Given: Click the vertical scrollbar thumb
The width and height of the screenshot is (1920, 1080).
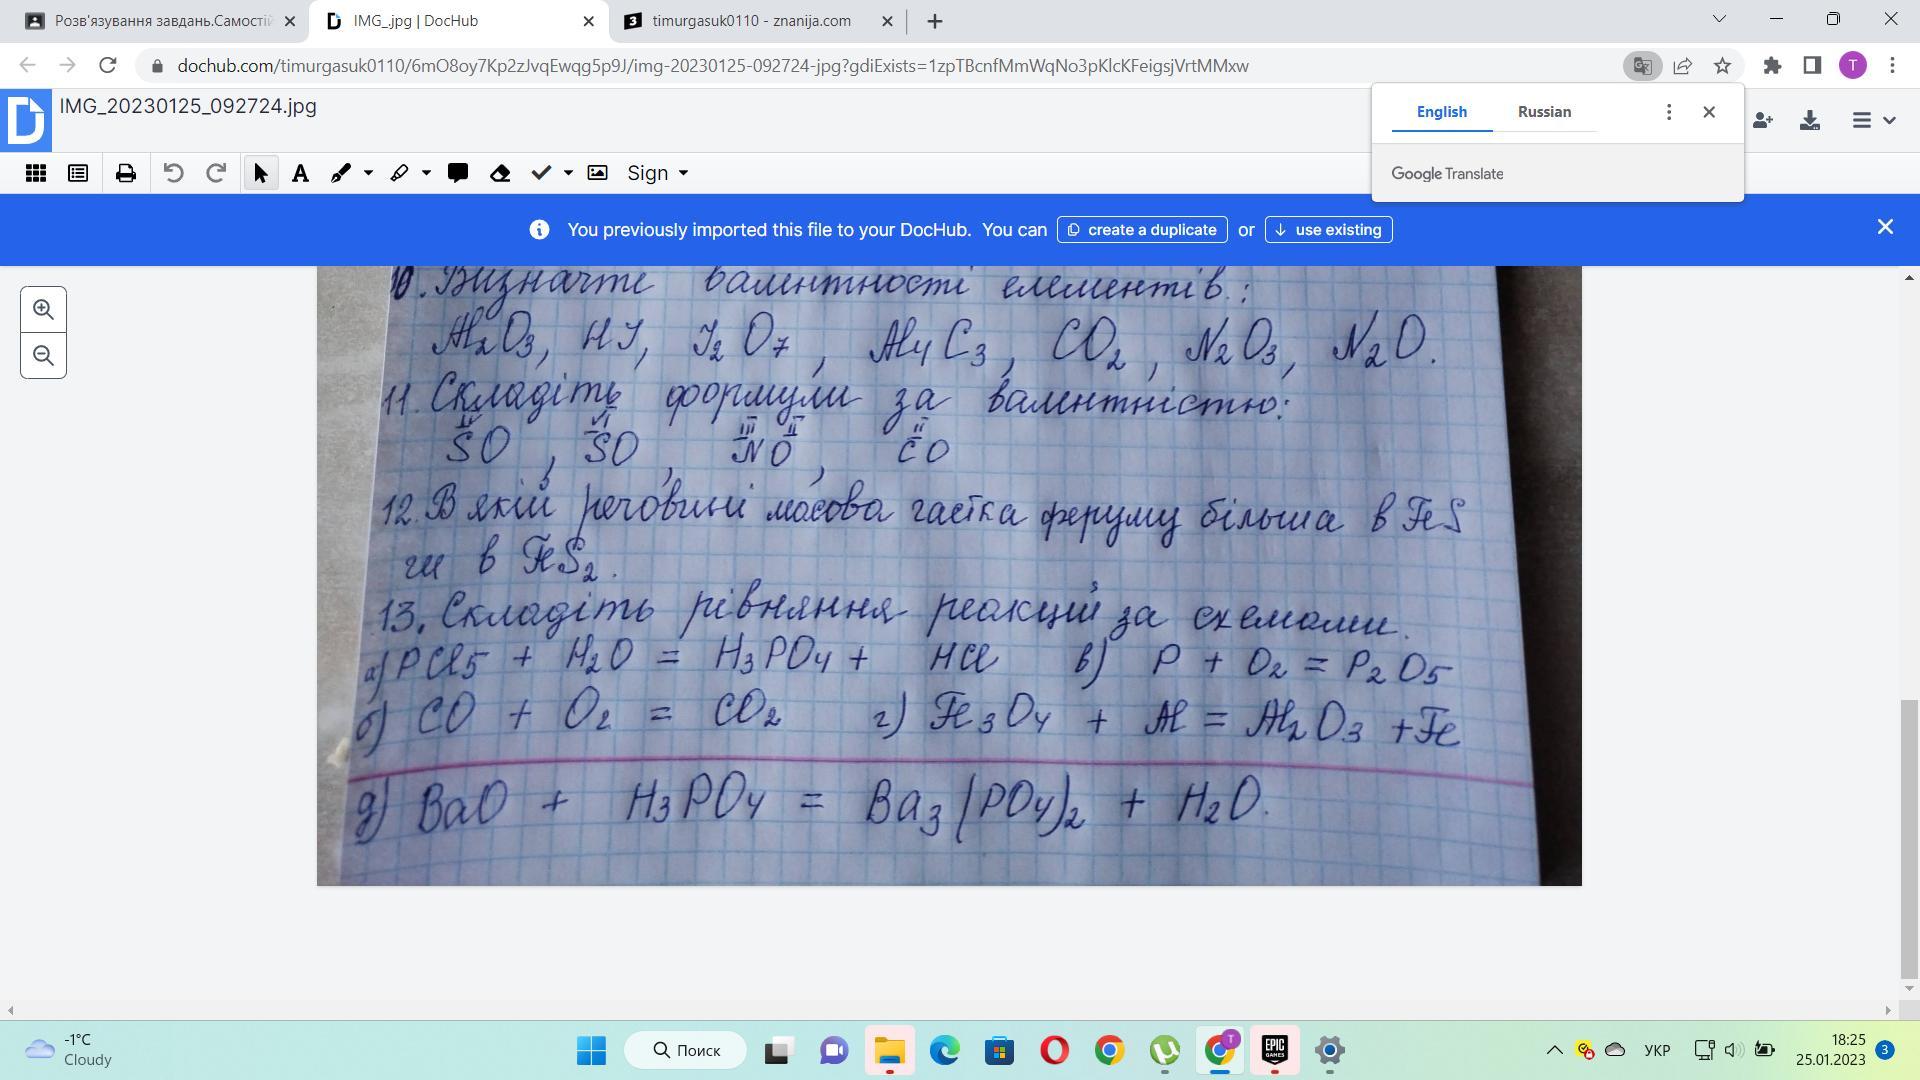Looking at the screenshot, I should coord(1908,838).
